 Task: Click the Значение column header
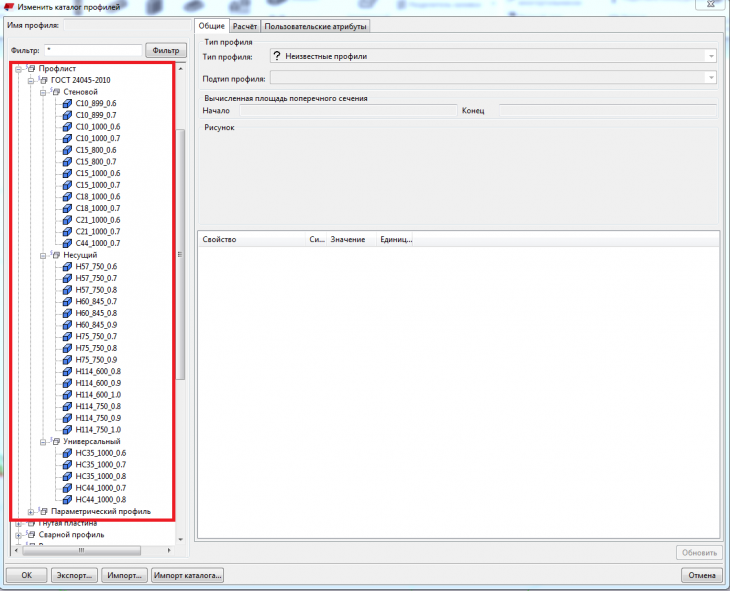click(351, 239)
